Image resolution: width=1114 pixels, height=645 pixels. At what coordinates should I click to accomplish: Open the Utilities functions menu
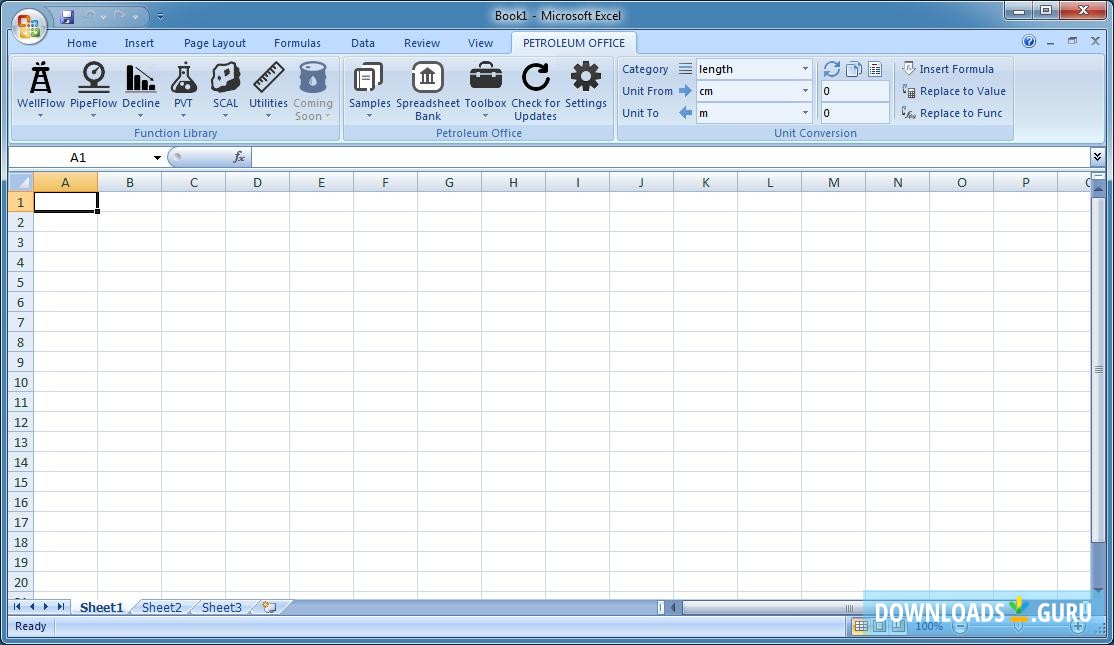click(x=269, y=90)
